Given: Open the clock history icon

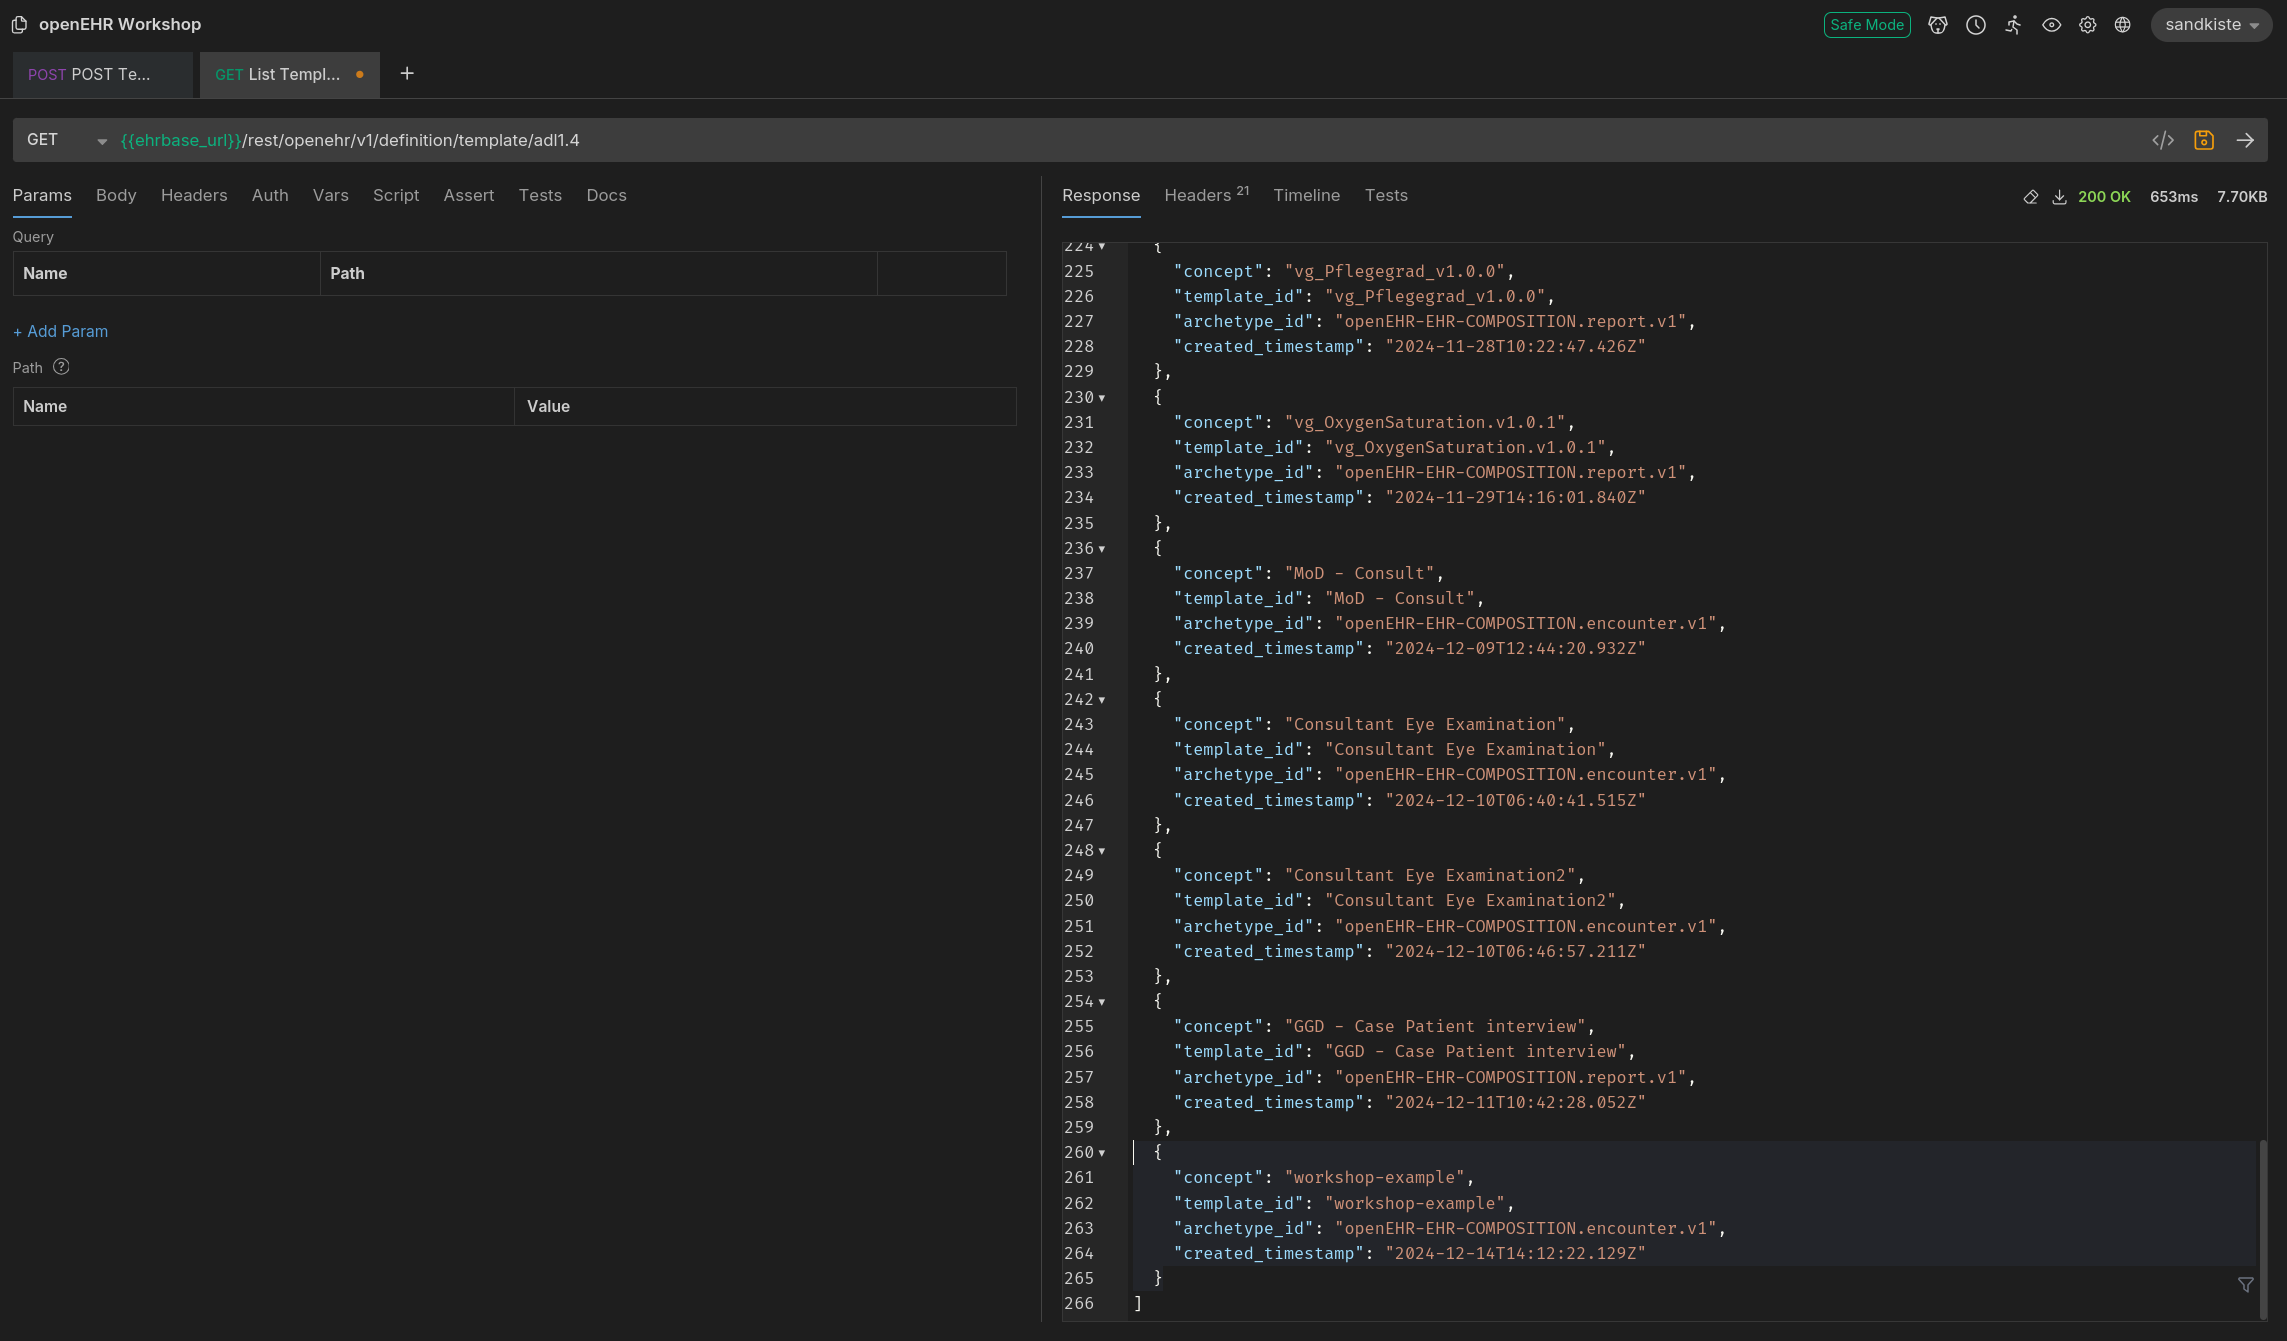Looking at the screenshot, I should (1976, 25).
